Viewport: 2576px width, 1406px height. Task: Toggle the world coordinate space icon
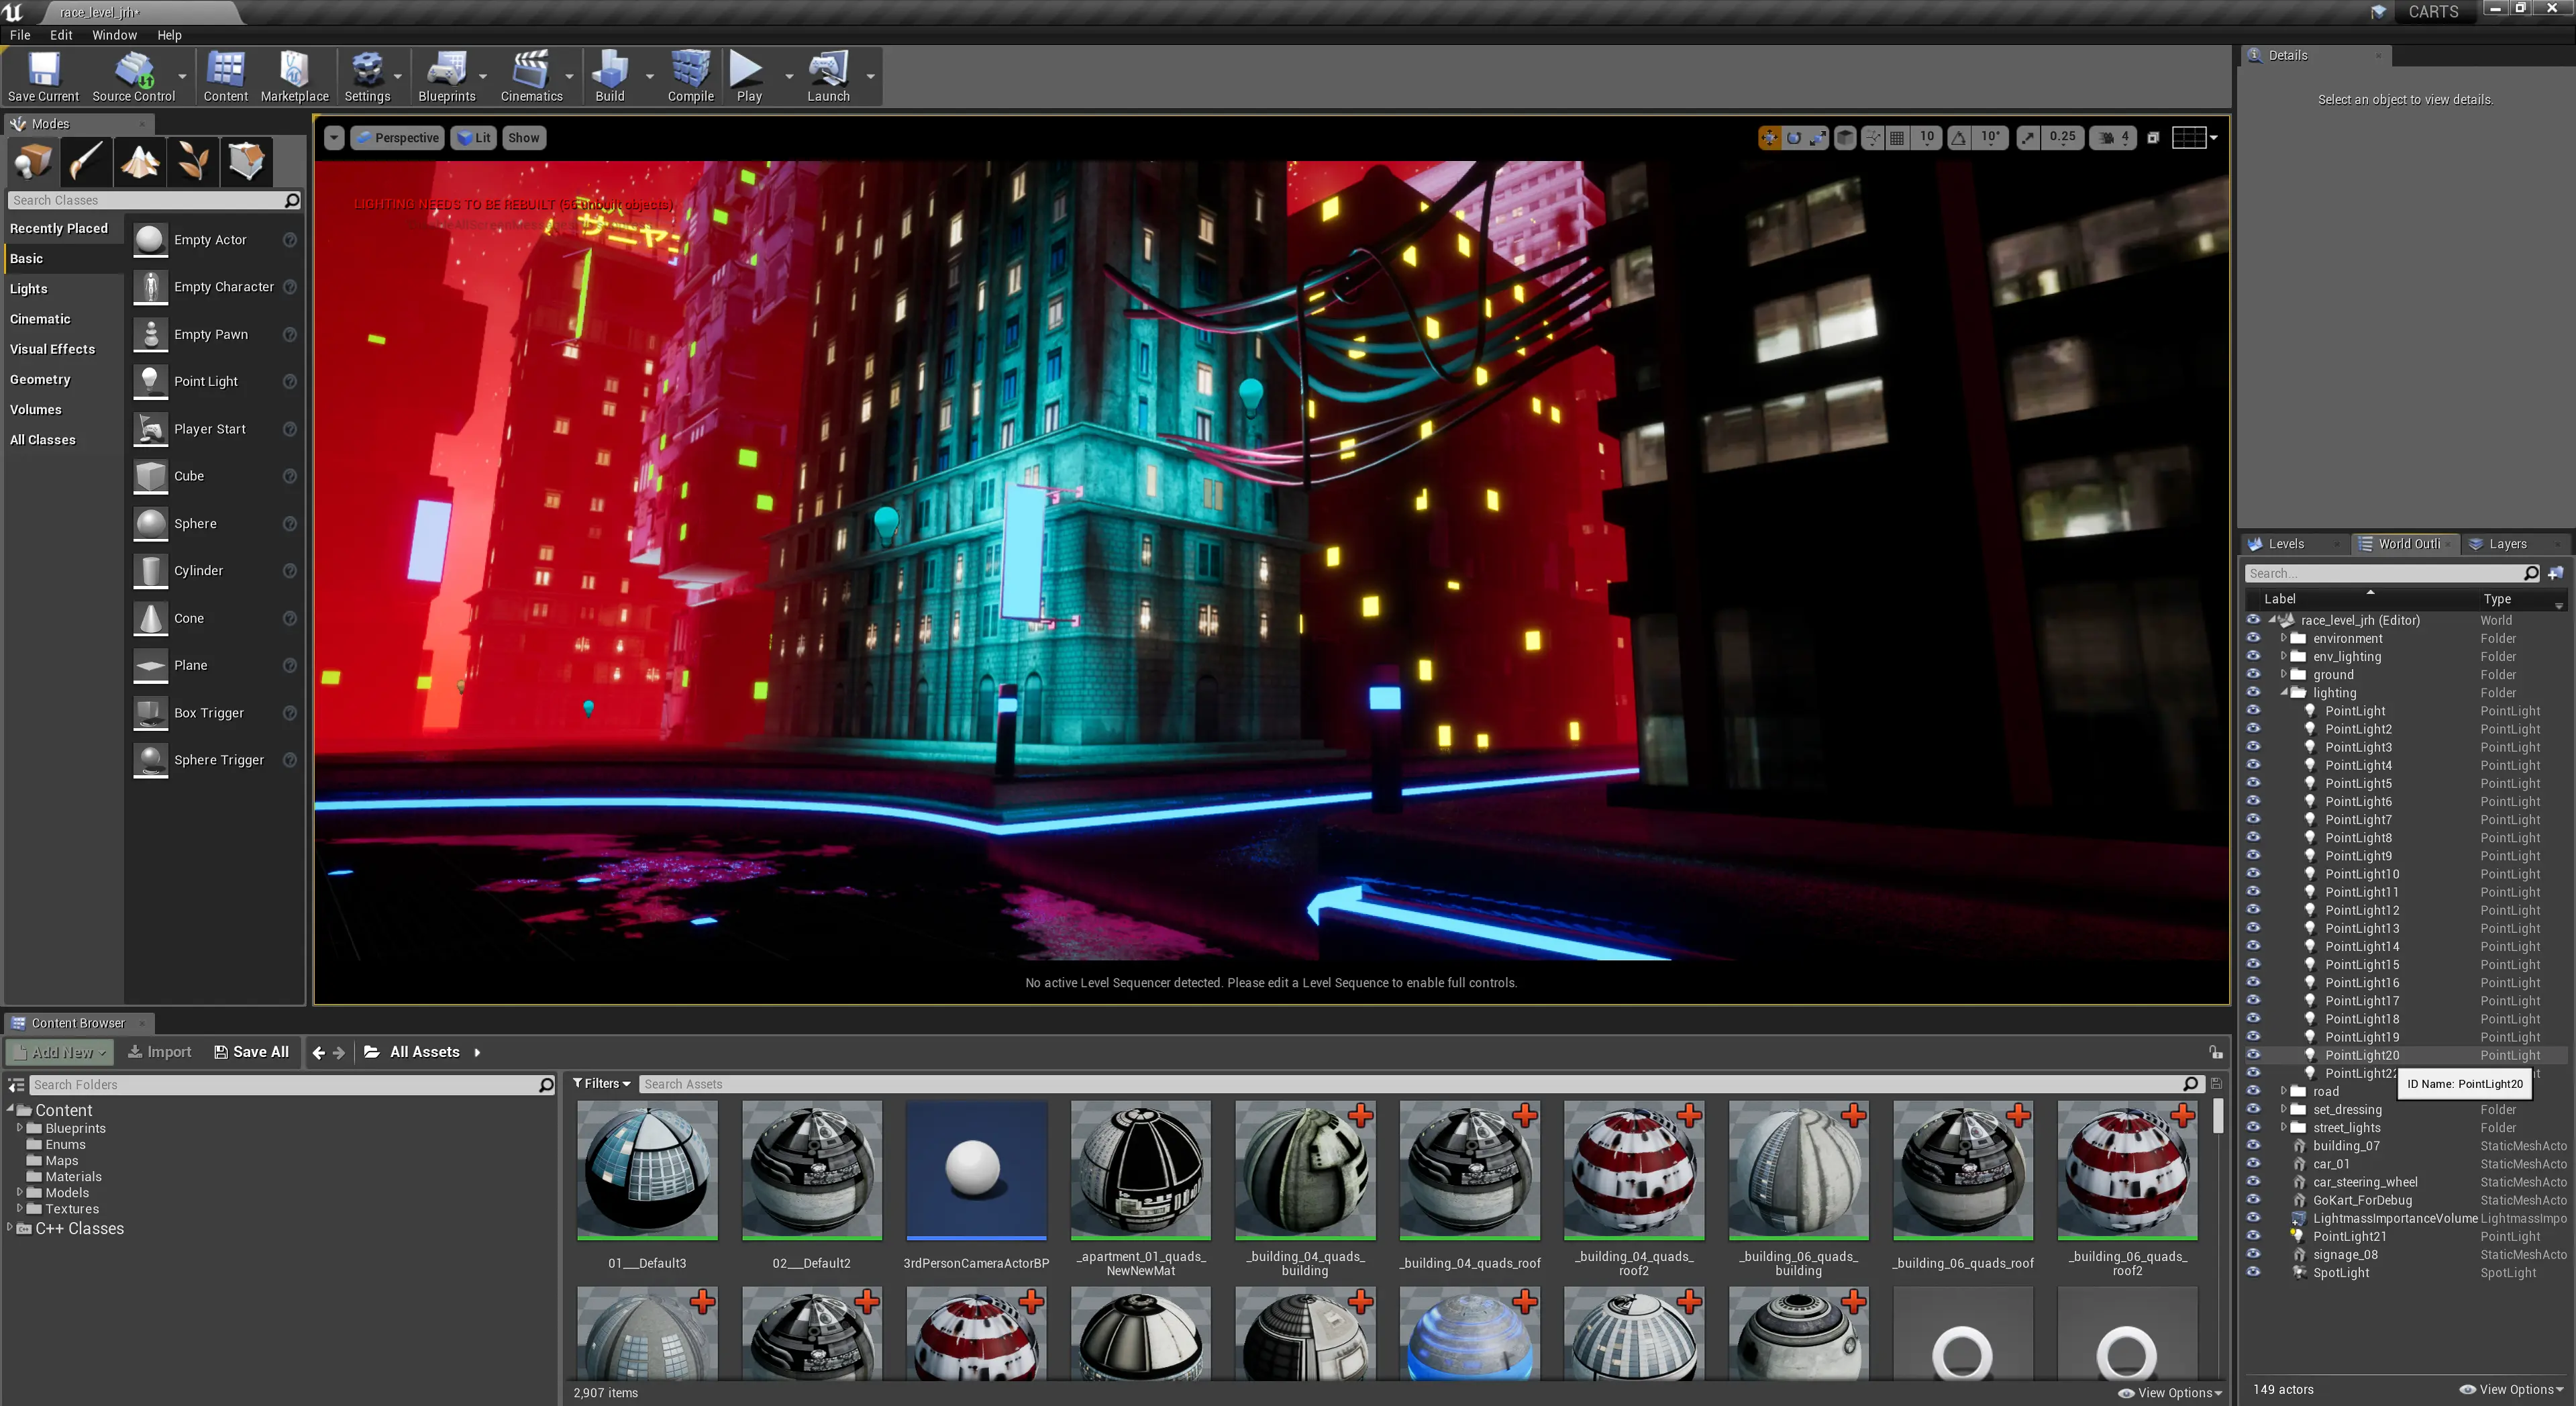click(x=1846, y=138)
